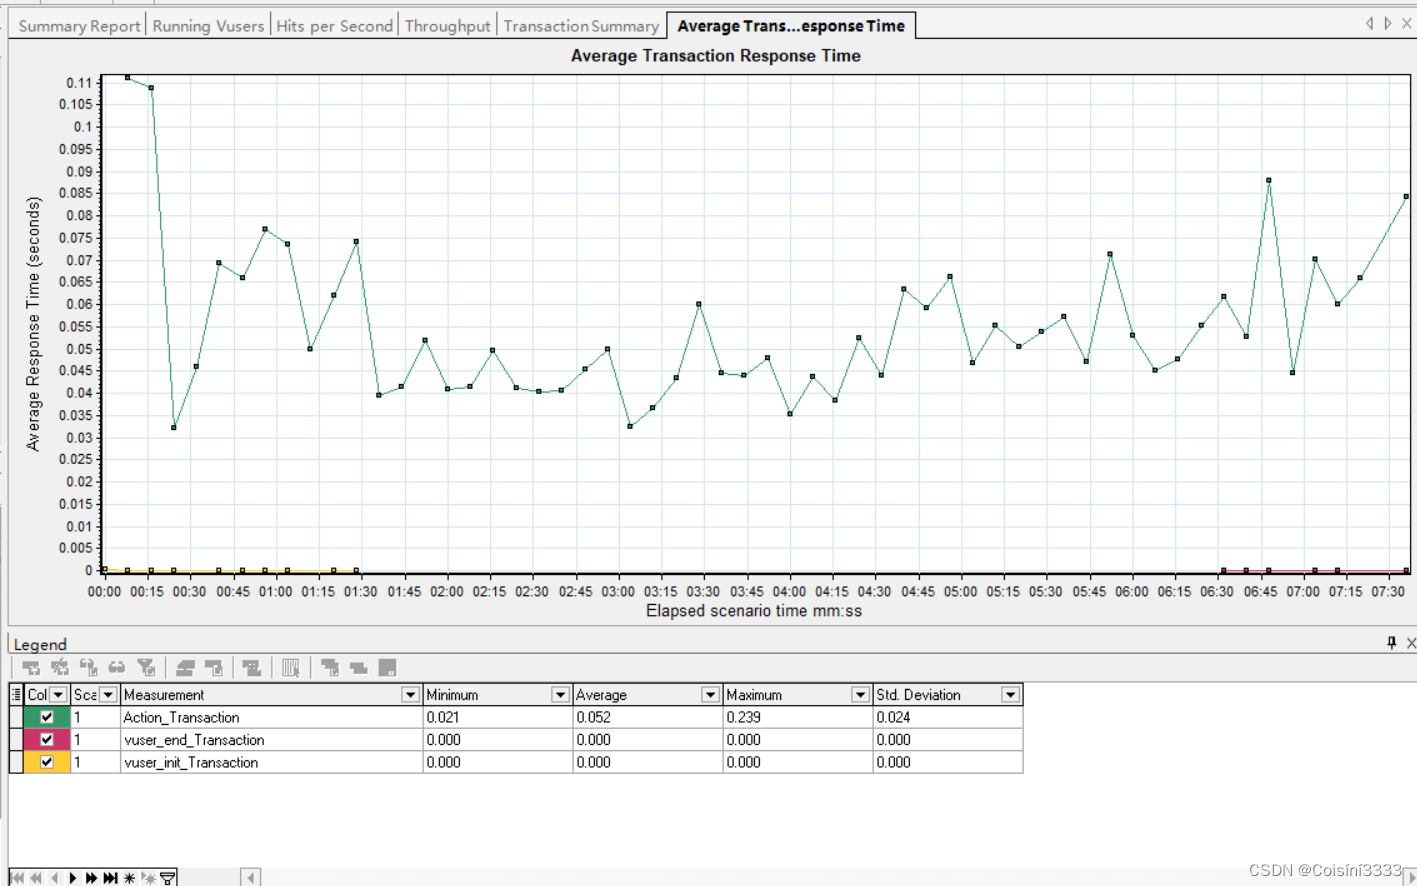Click the Average Transaction Response Time graph title
The image size is (1417, 886).
point(715,56)
